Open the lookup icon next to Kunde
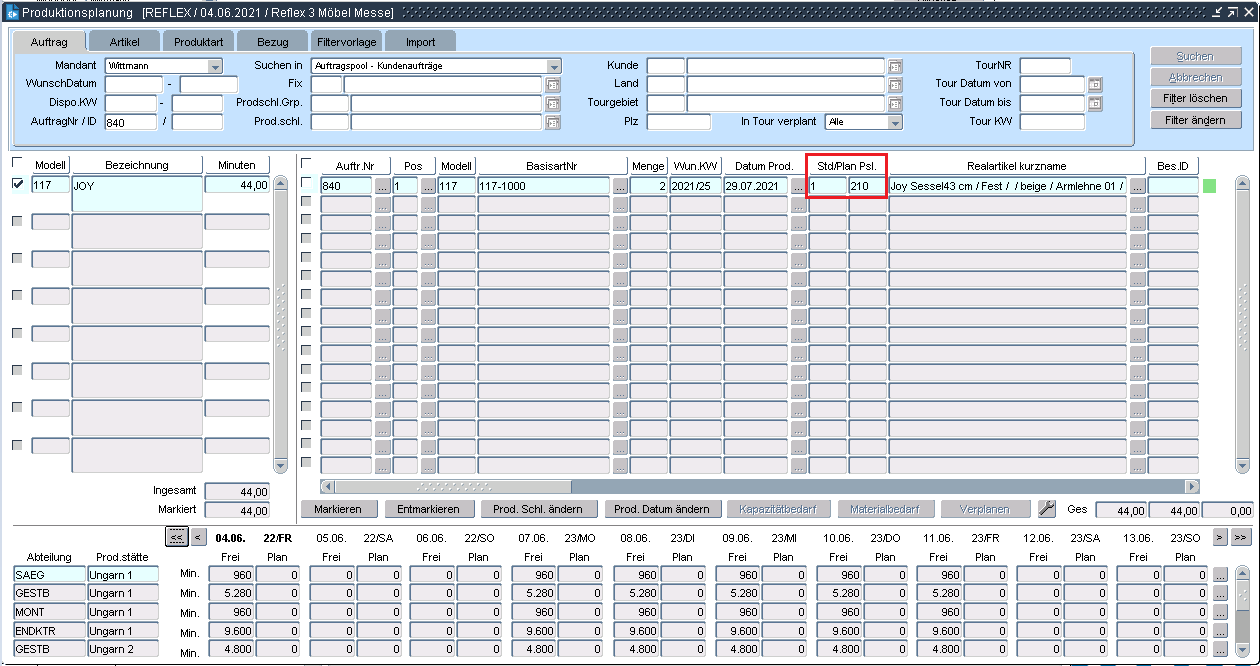 [895, 66]
